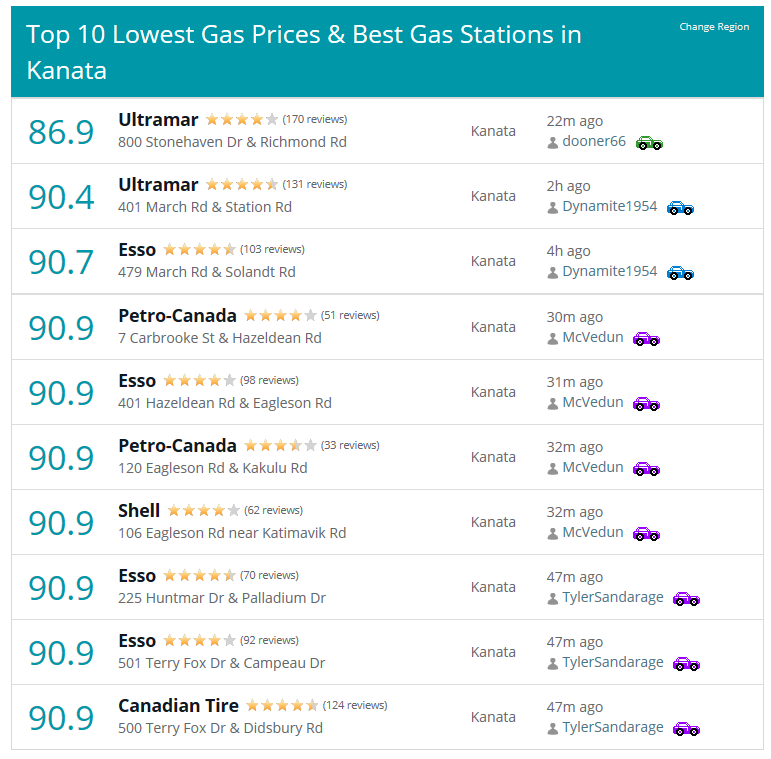Select the 86.9 price

pos(61,132)
